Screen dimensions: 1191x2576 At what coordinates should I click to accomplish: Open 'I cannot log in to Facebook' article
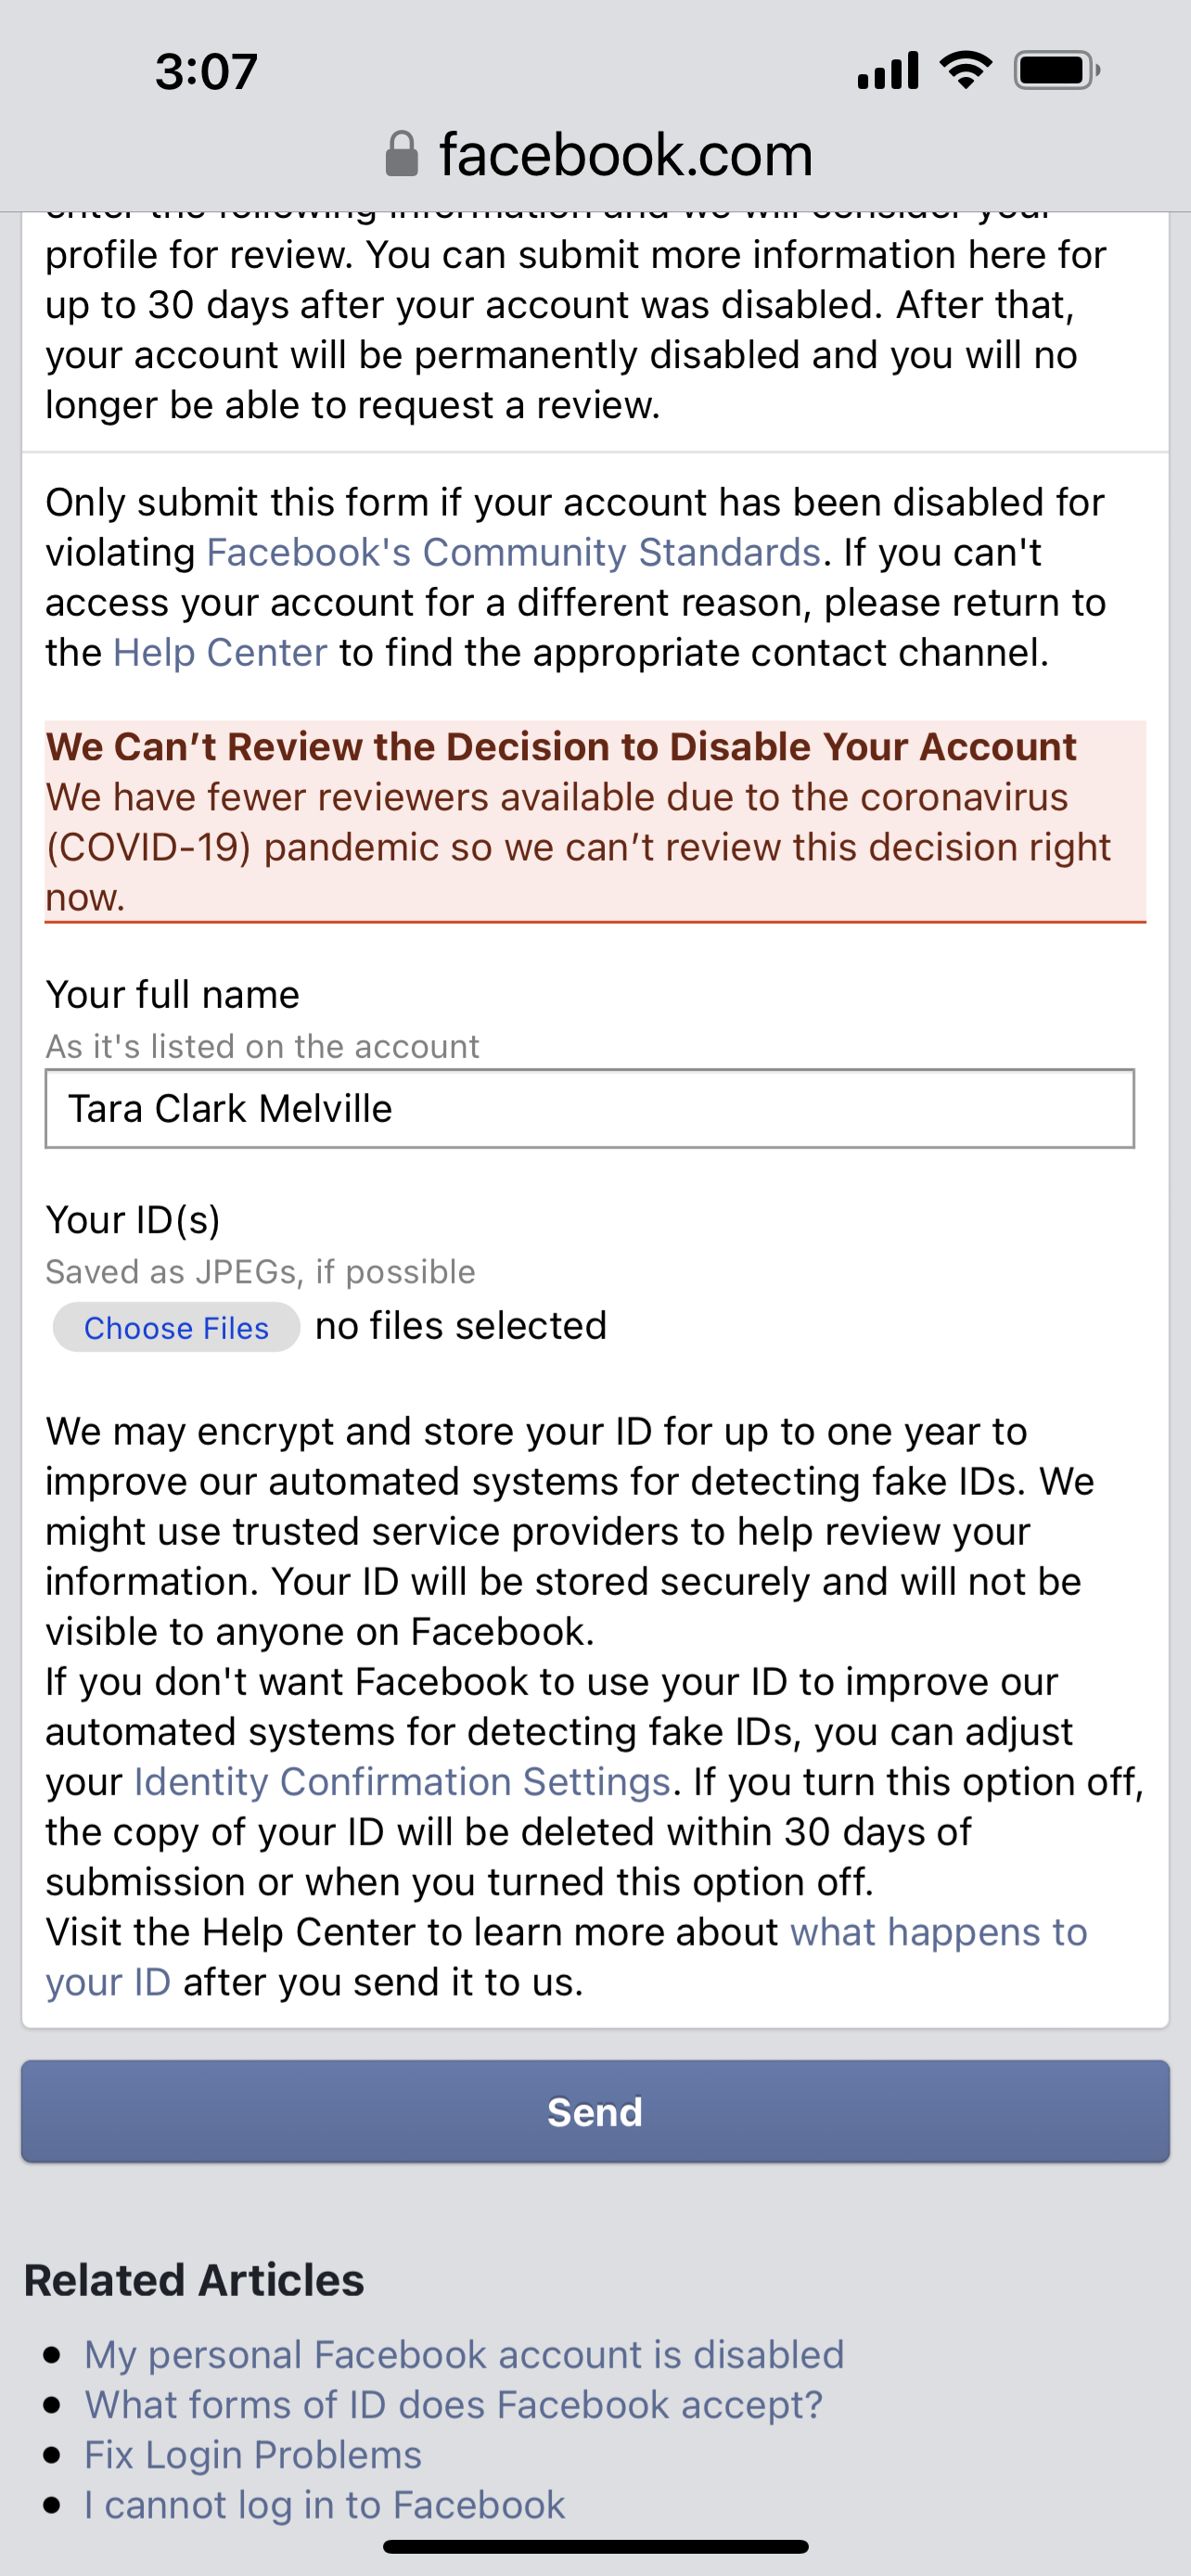point(325,2504)
